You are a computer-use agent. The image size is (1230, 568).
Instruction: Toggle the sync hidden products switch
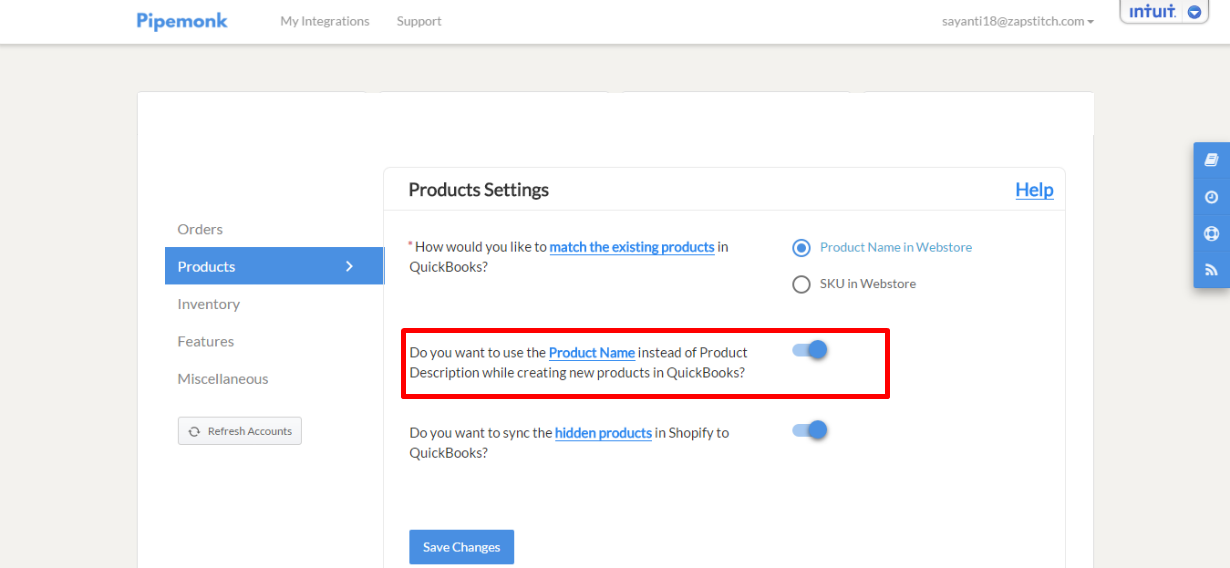(x=810, y=430)
